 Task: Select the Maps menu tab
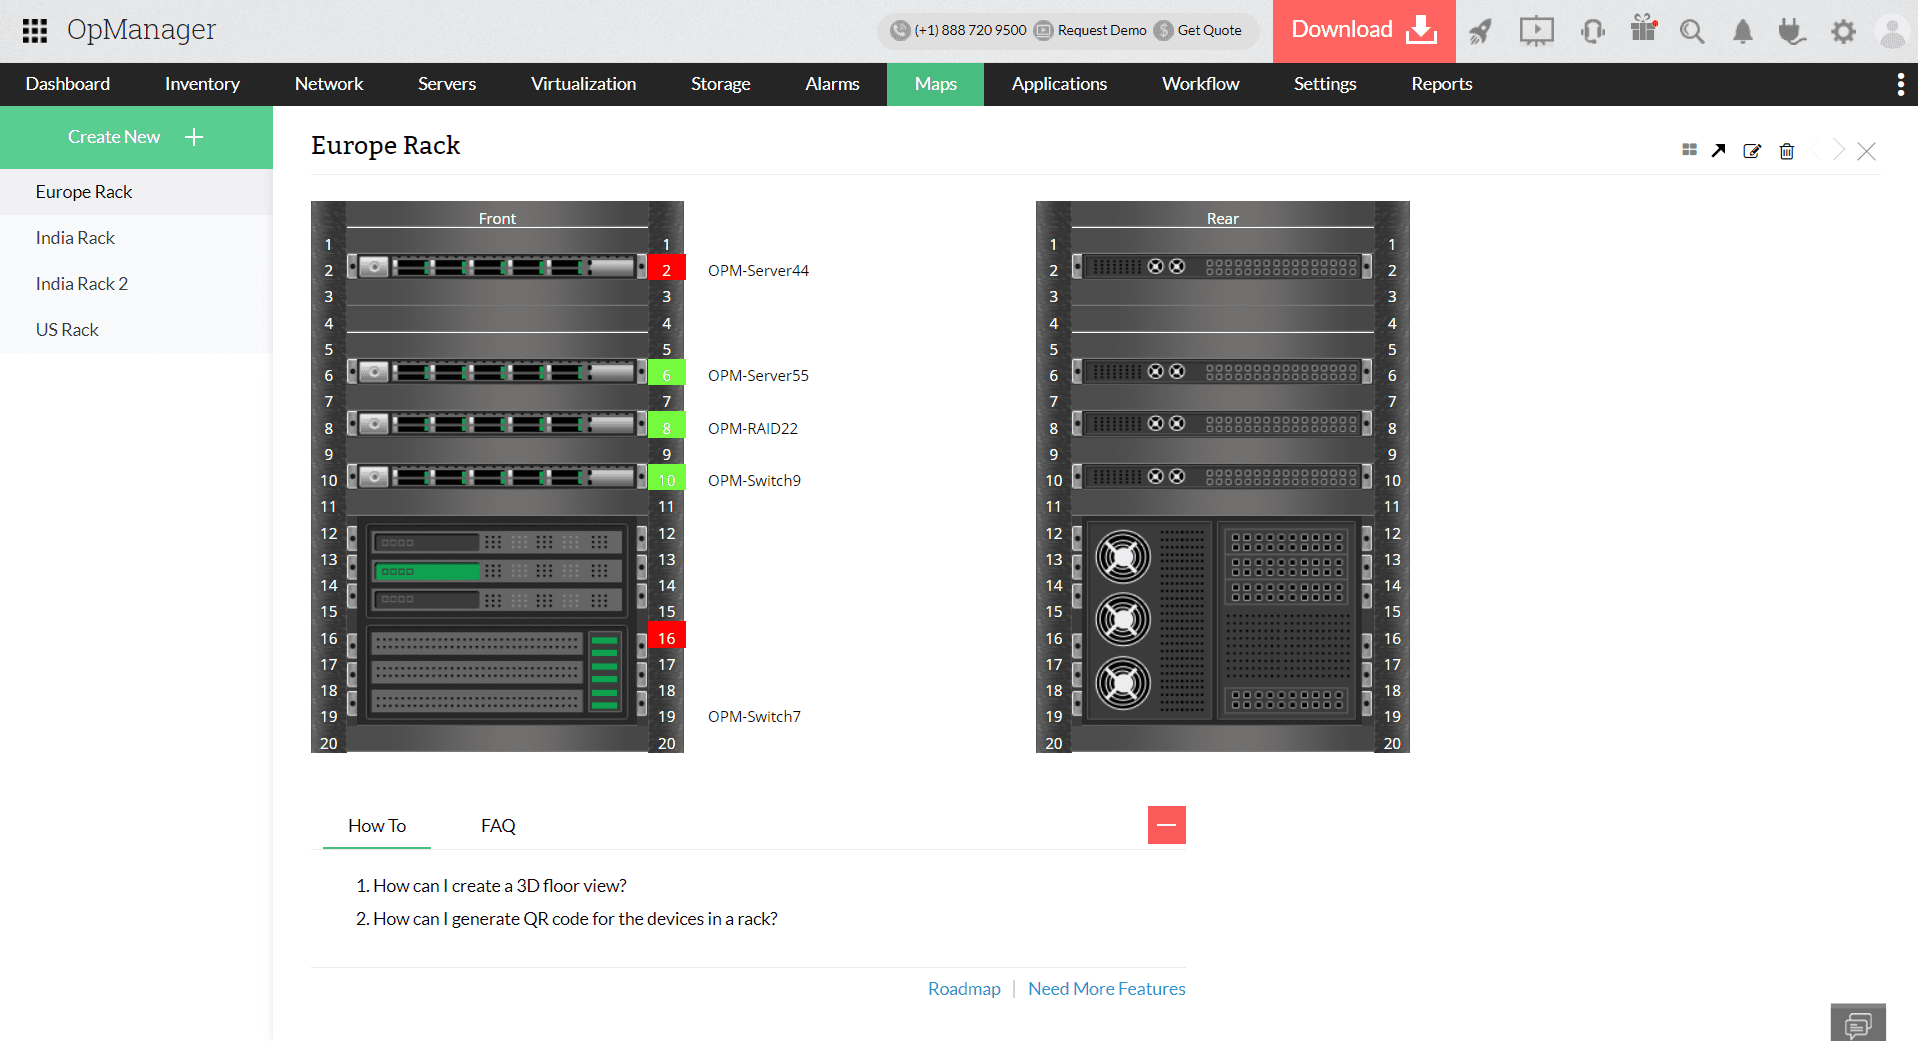(935, 84)
